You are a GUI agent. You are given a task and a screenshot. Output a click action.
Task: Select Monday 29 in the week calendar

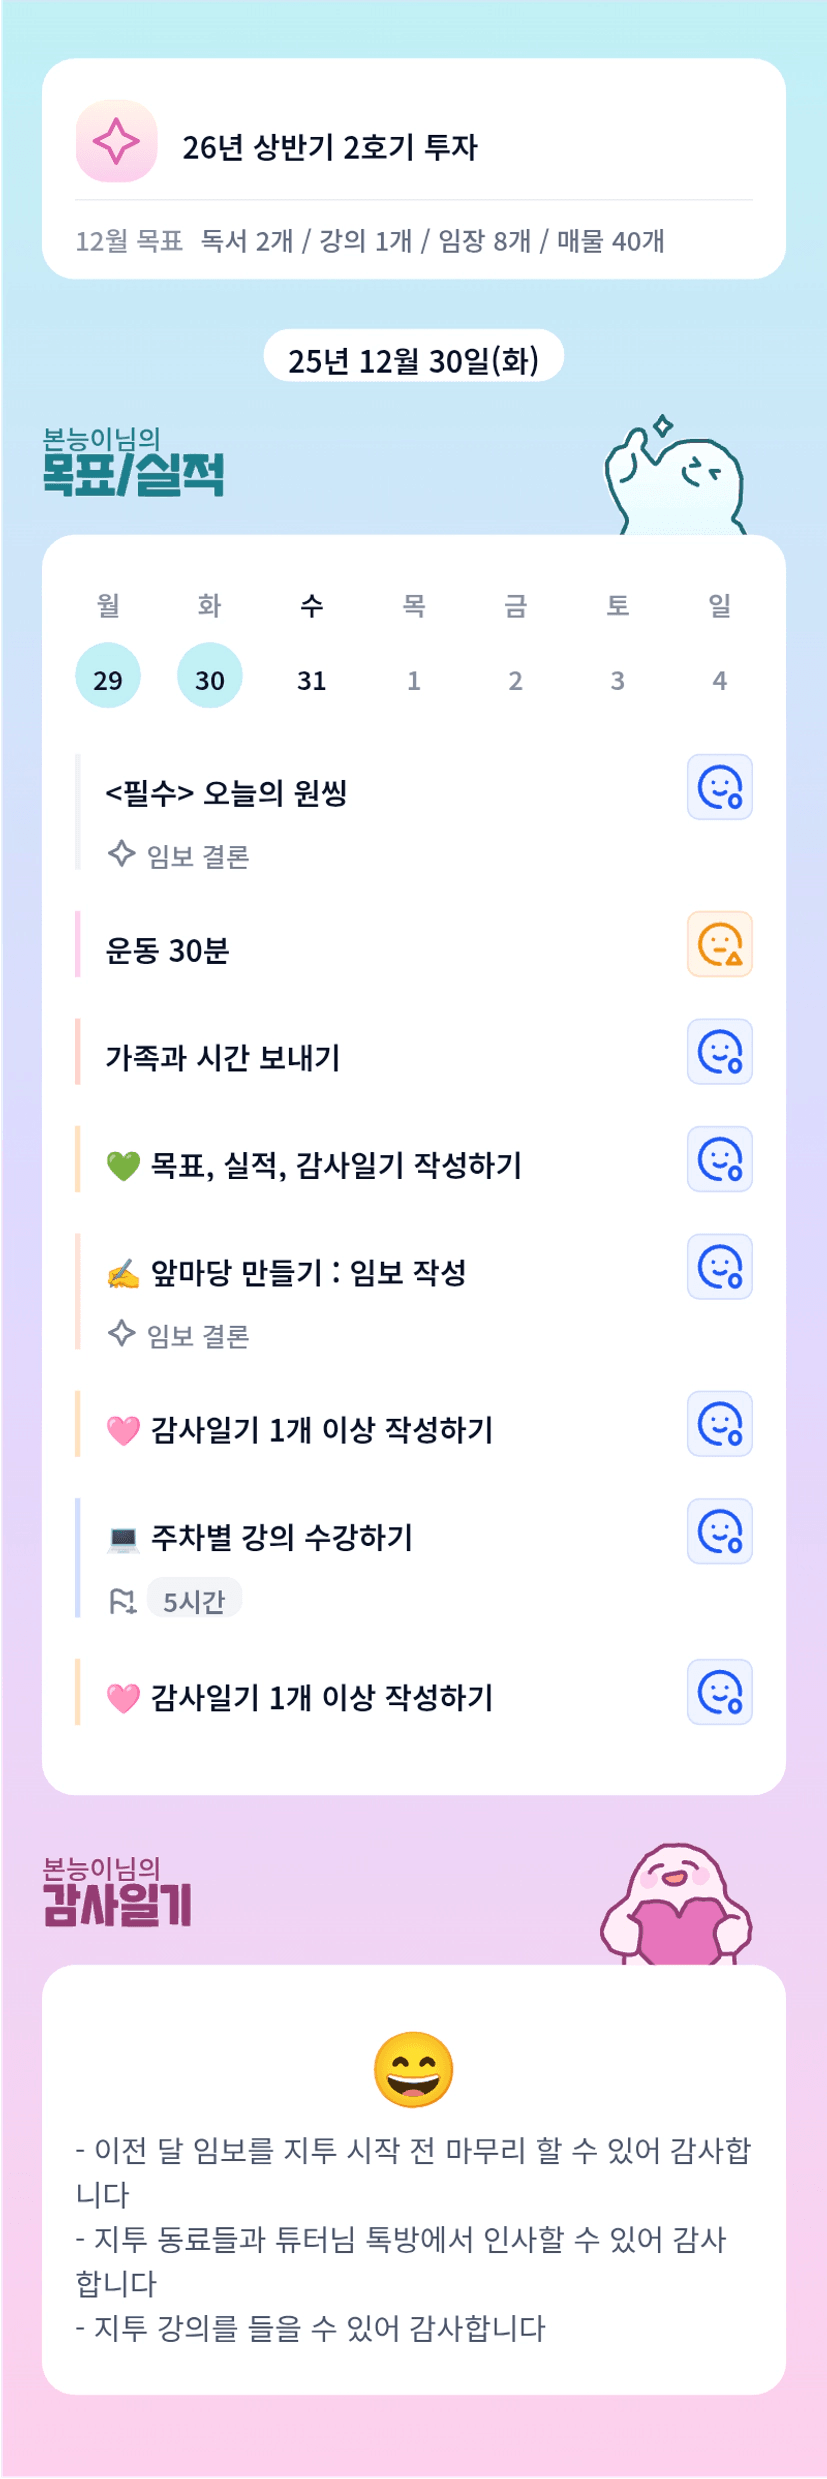[x=108, y=676]
